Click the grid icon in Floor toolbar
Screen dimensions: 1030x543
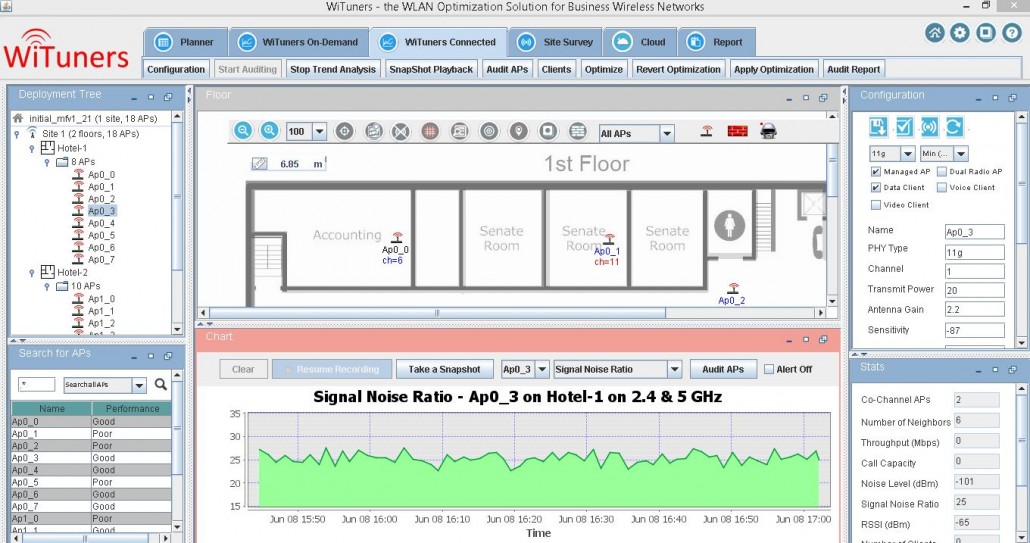(430, 131)
